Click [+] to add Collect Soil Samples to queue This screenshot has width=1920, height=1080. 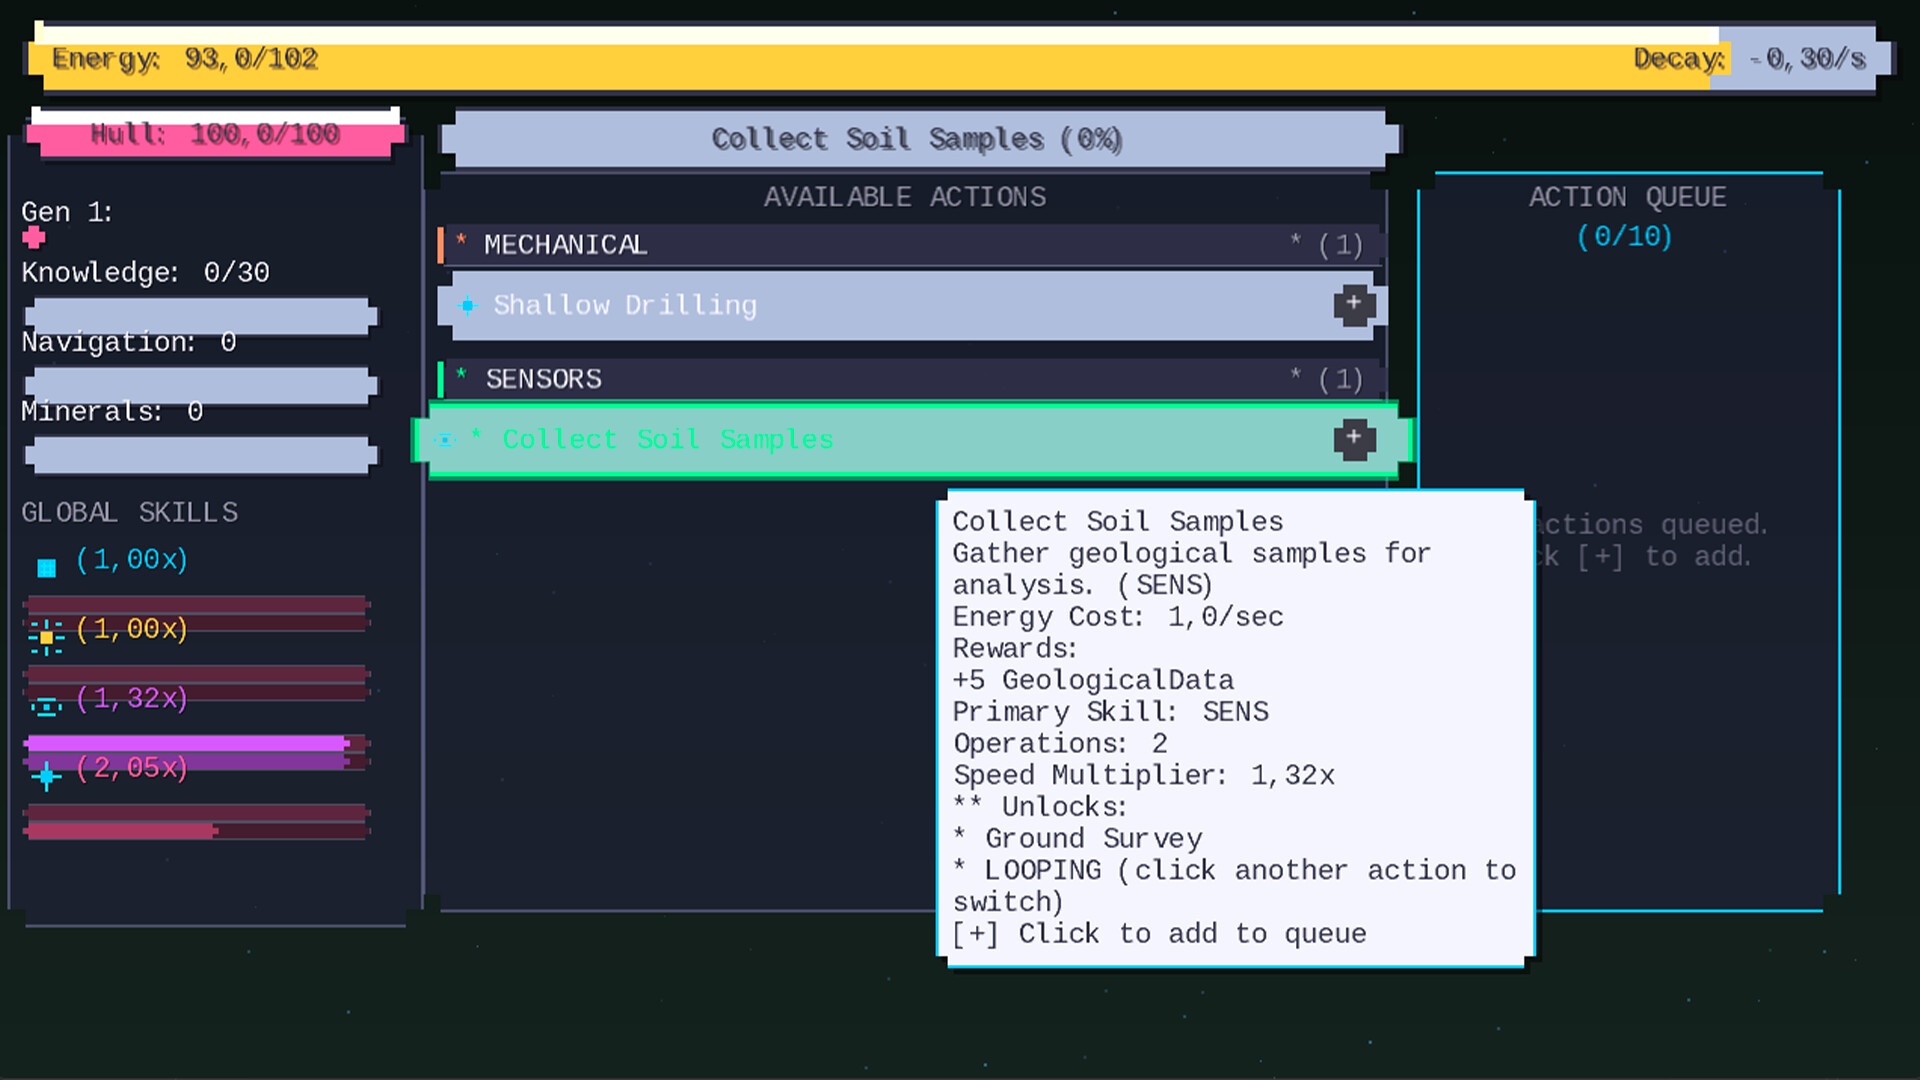click(x=1354, y=439)
